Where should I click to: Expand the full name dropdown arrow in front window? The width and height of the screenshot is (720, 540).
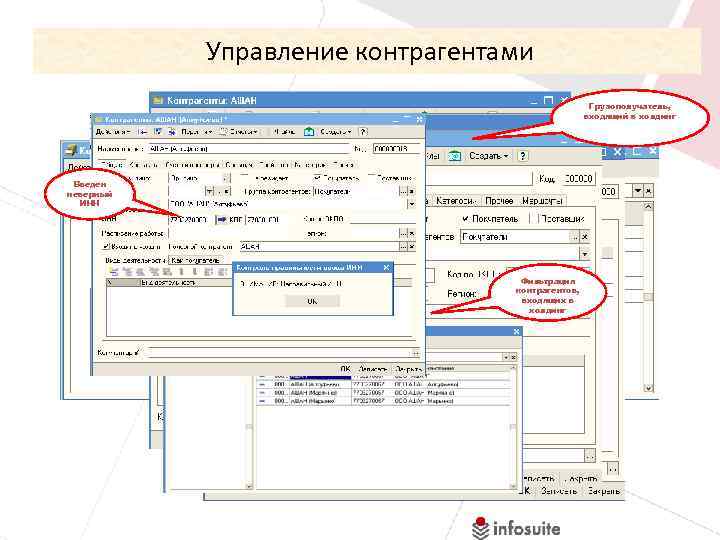click(411, 204)
